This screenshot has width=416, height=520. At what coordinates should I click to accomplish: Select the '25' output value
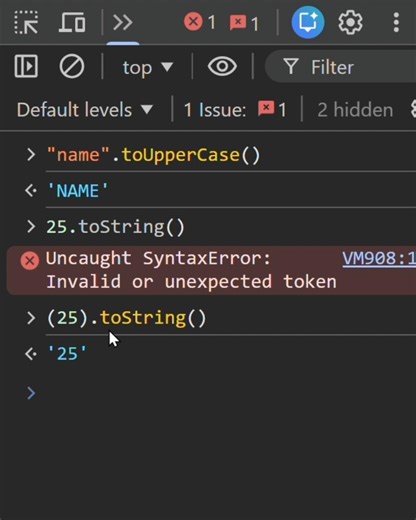pos(67,353)
